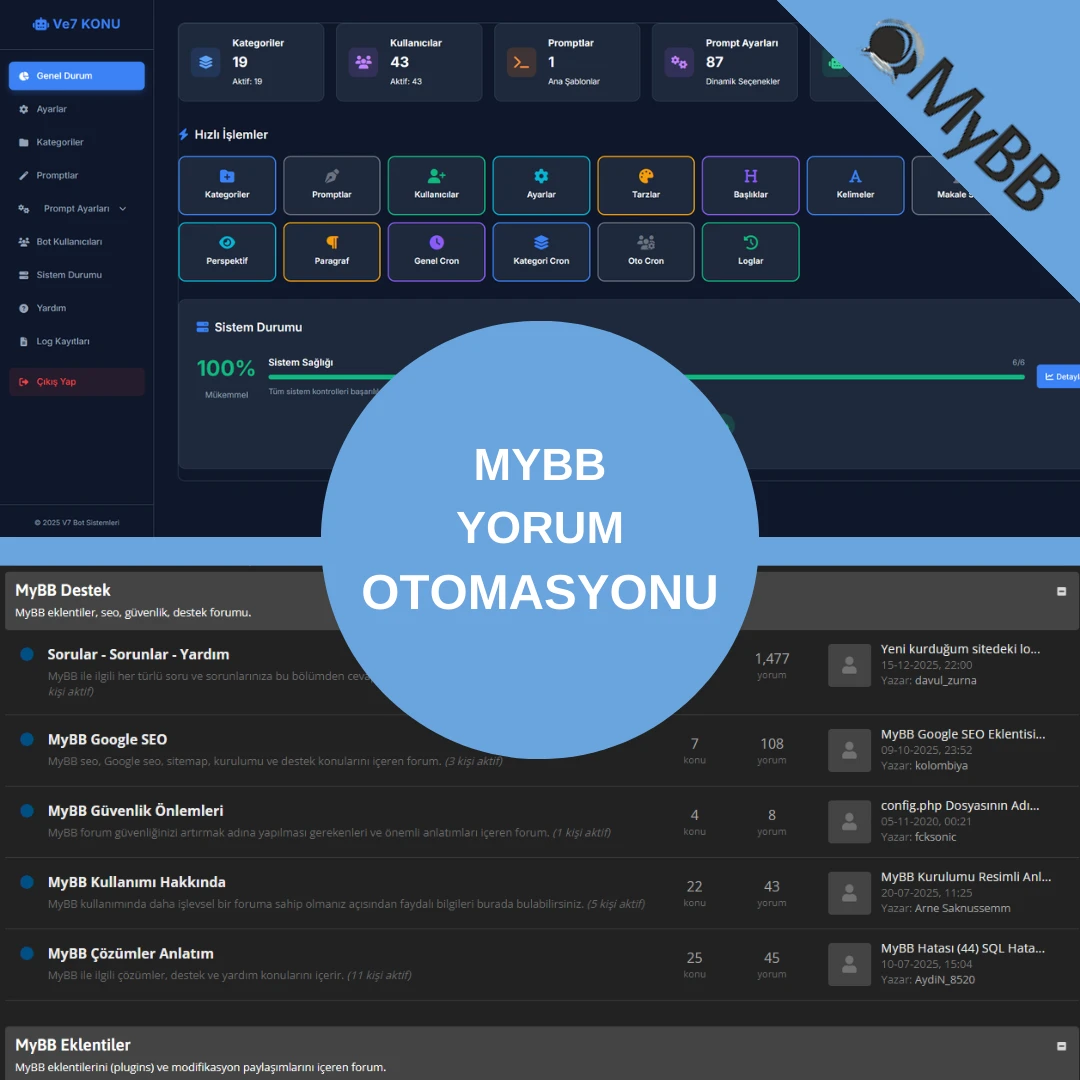Click the avatar beside kolombiya's post
This screenshot has width=1080, height=1080.
pos(849,751)
